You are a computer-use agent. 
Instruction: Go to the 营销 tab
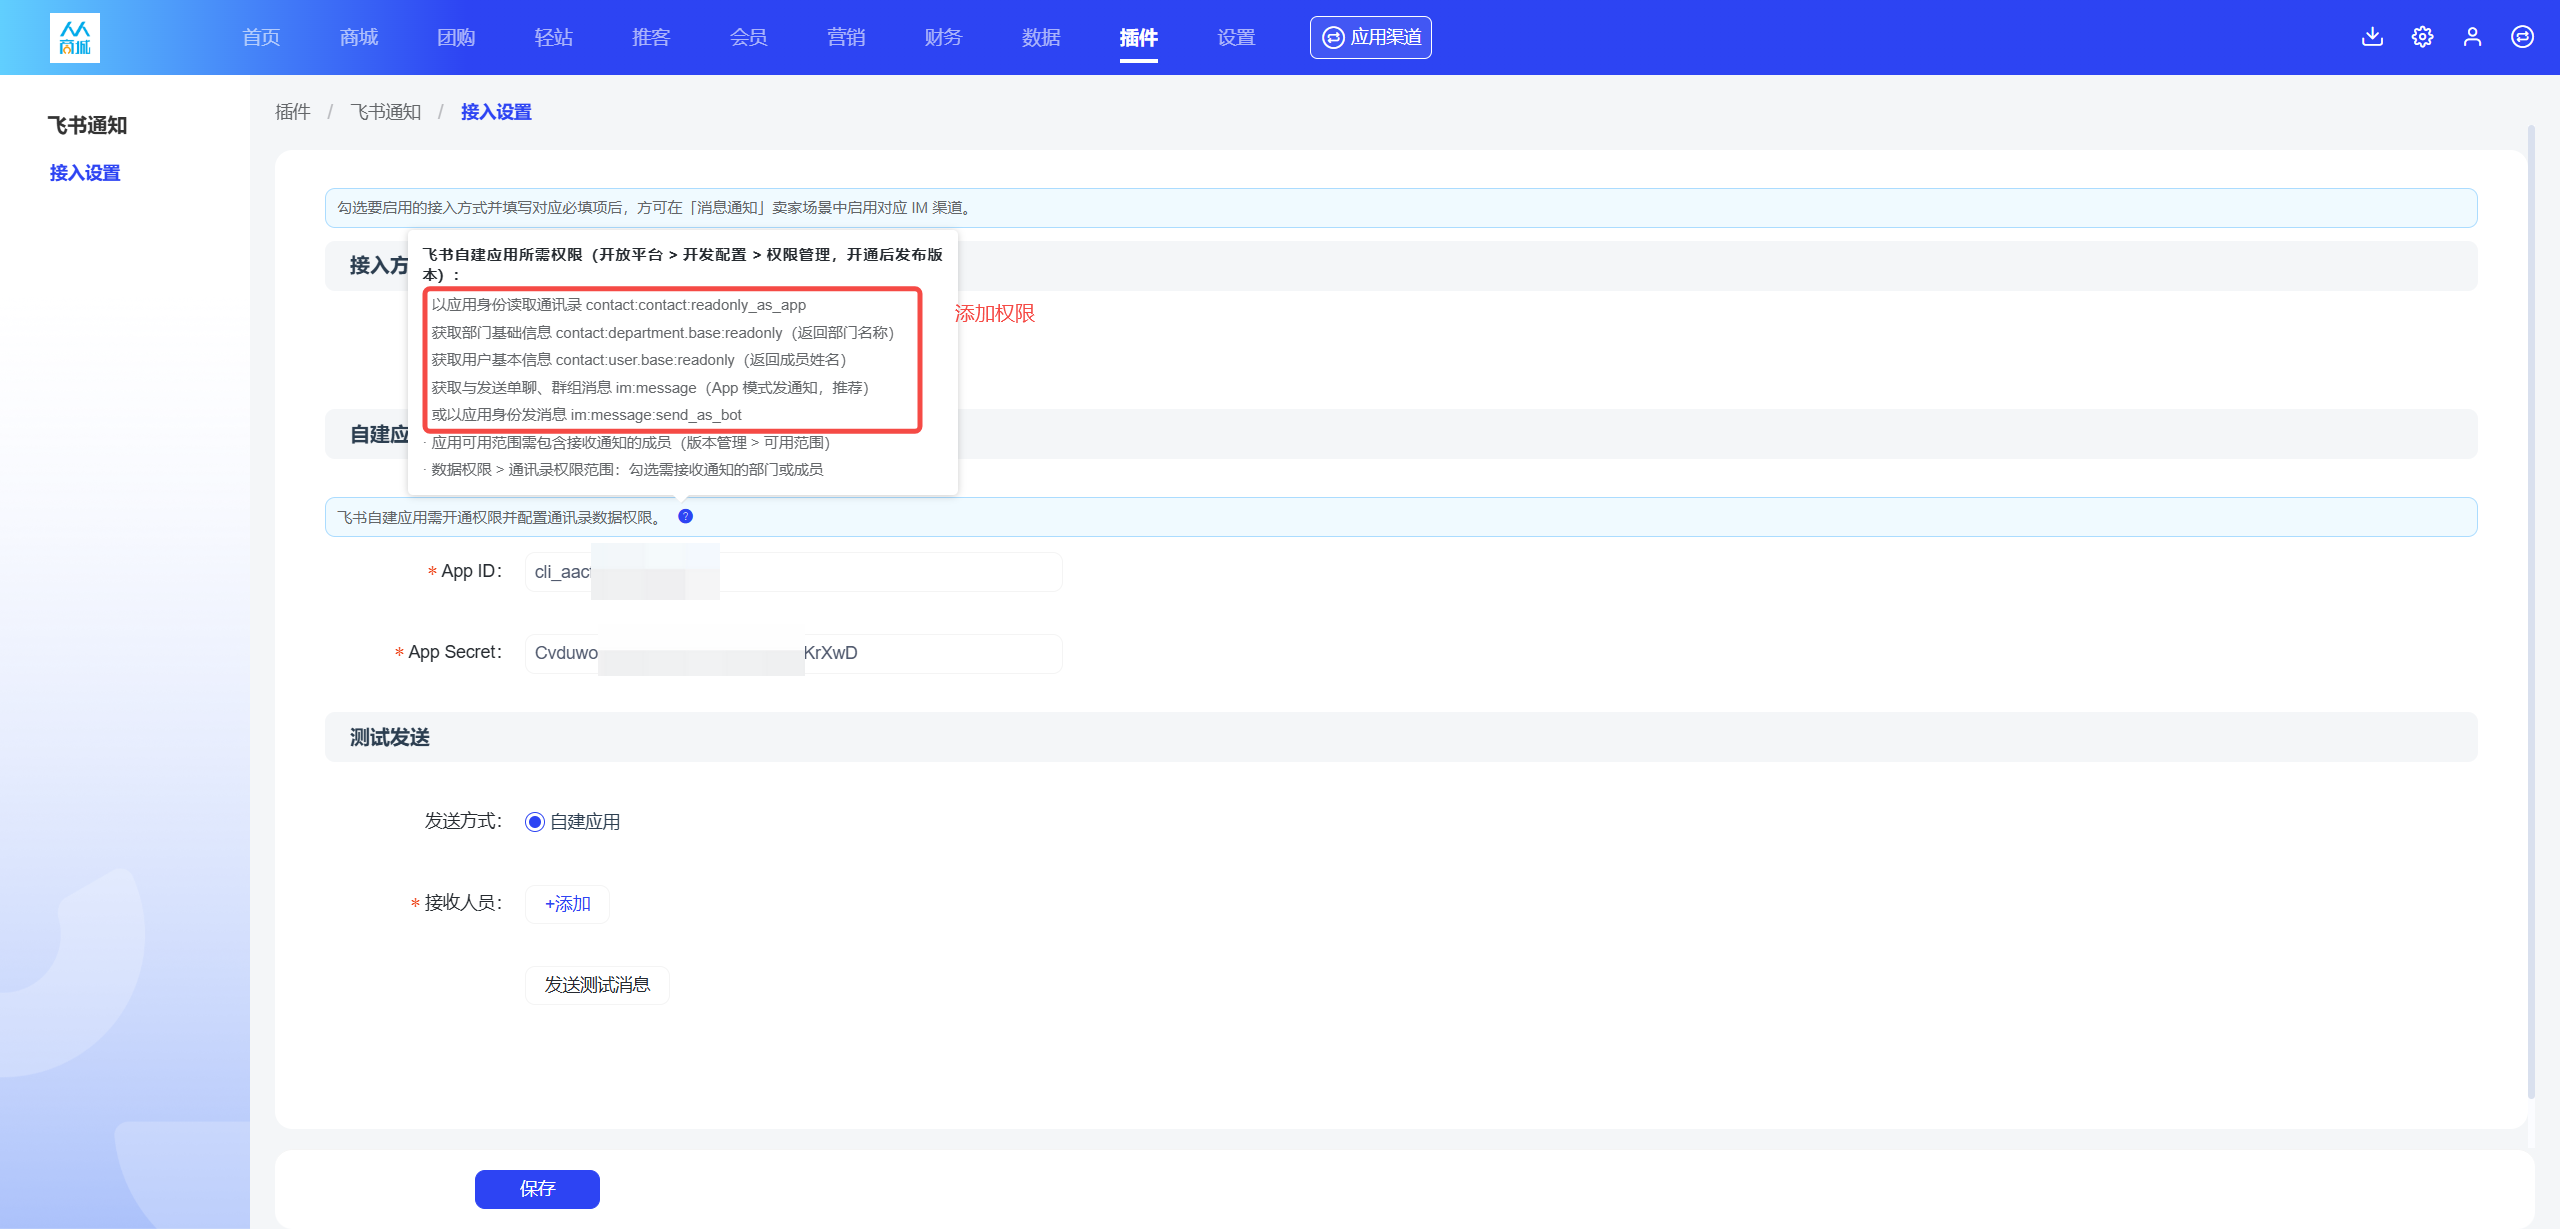click(846, 37)
